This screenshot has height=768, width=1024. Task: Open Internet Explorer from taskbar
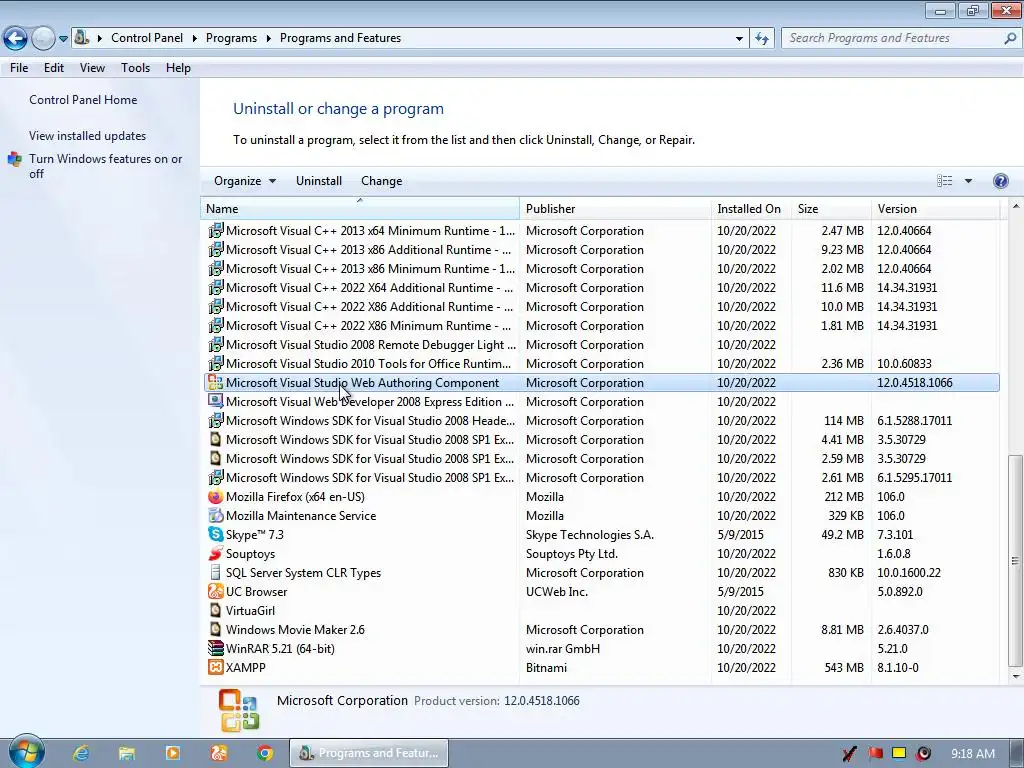click(81, 753)
